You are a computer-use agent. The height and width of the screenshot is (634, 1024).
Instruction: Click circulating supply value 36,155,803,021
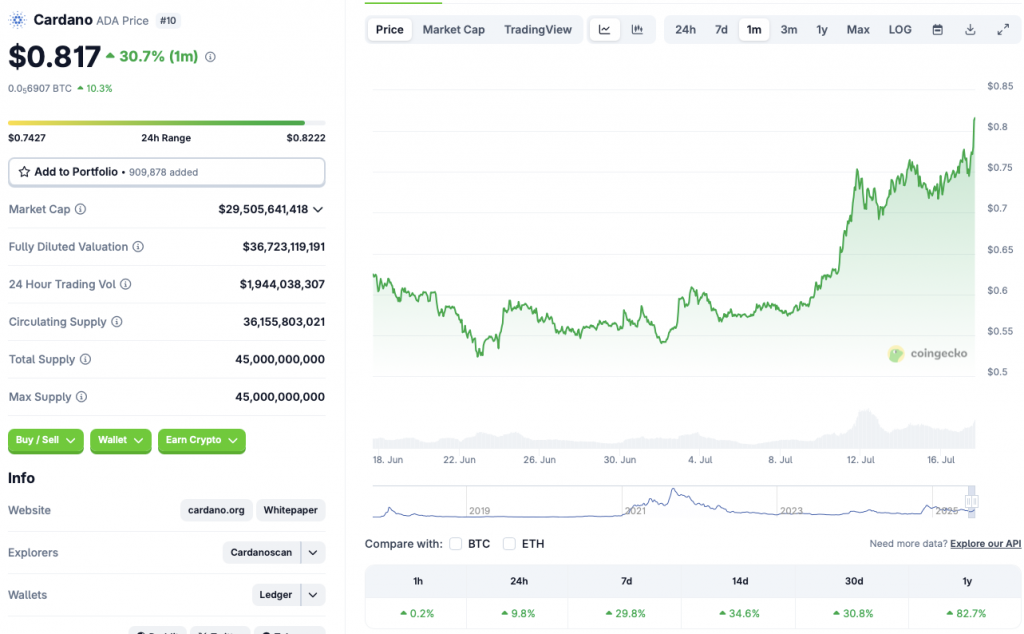(x=283, y=322)
